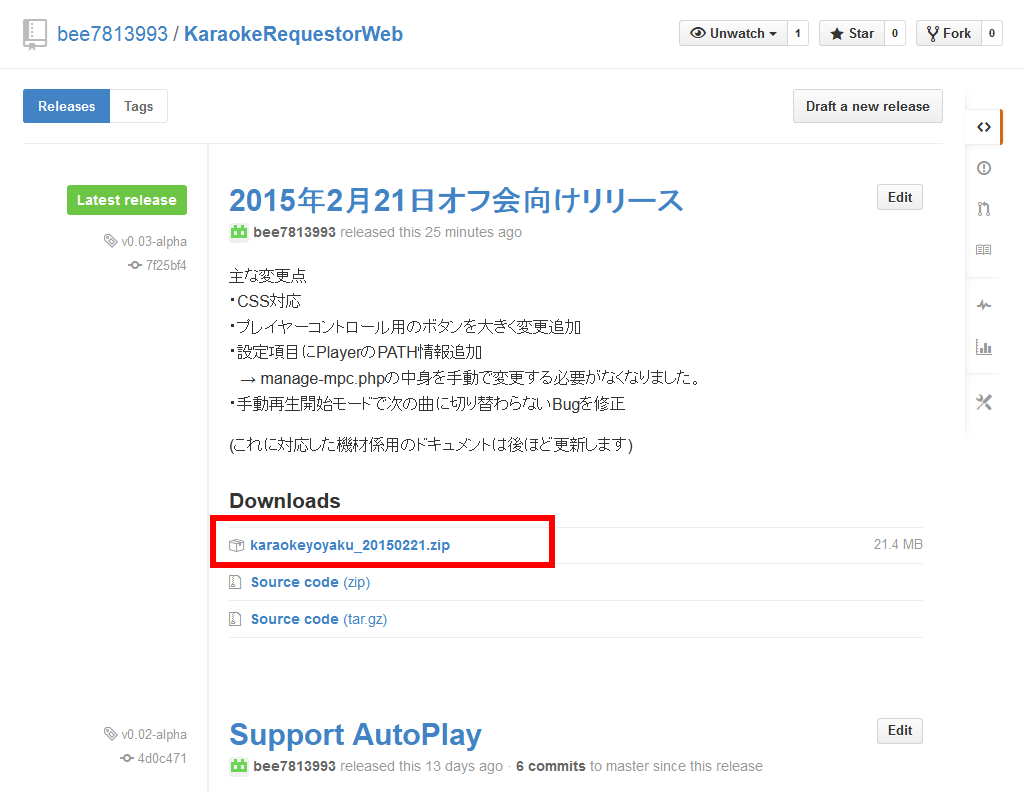Image resolution: width=1025 pixels, height=792 pixels.
Task: Click the repository book icon beside bee7813993
Action: click(x=35, y=35)
